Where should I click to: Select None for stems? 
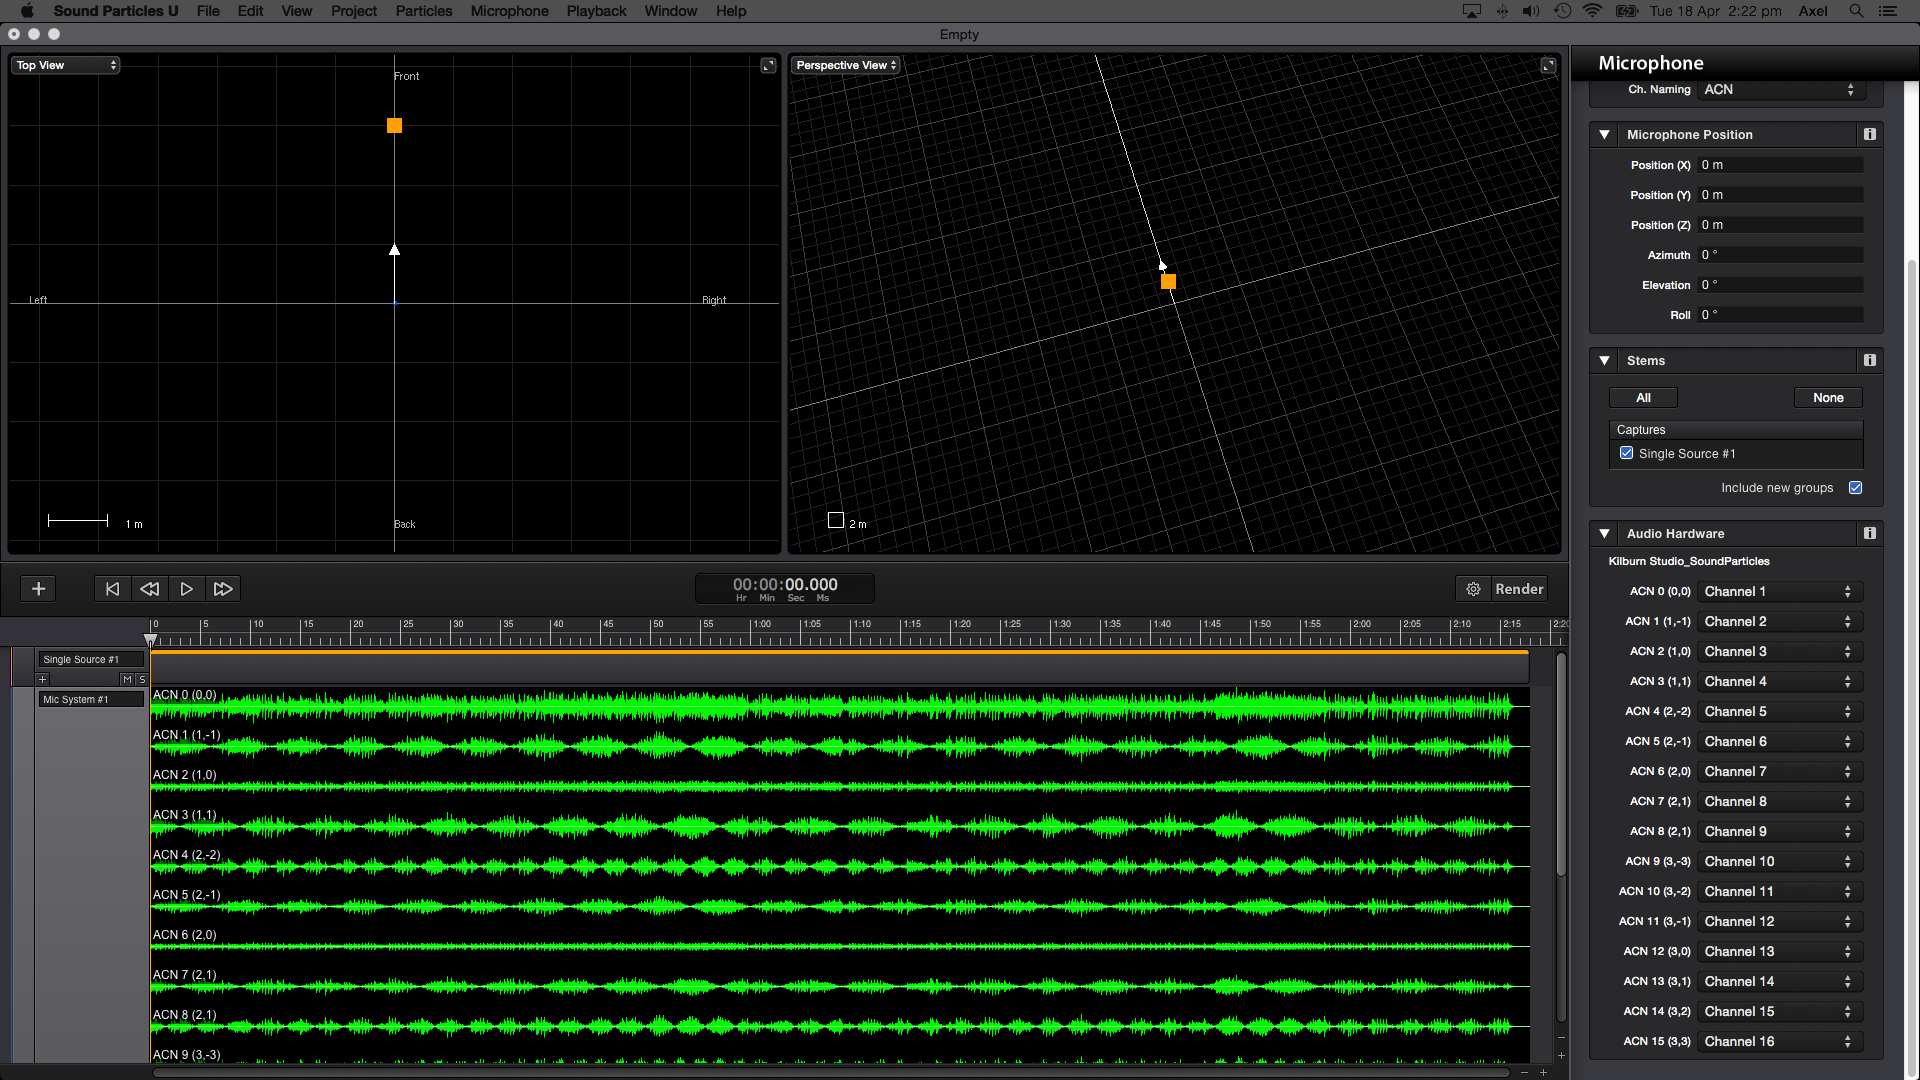click(1828, 397)
